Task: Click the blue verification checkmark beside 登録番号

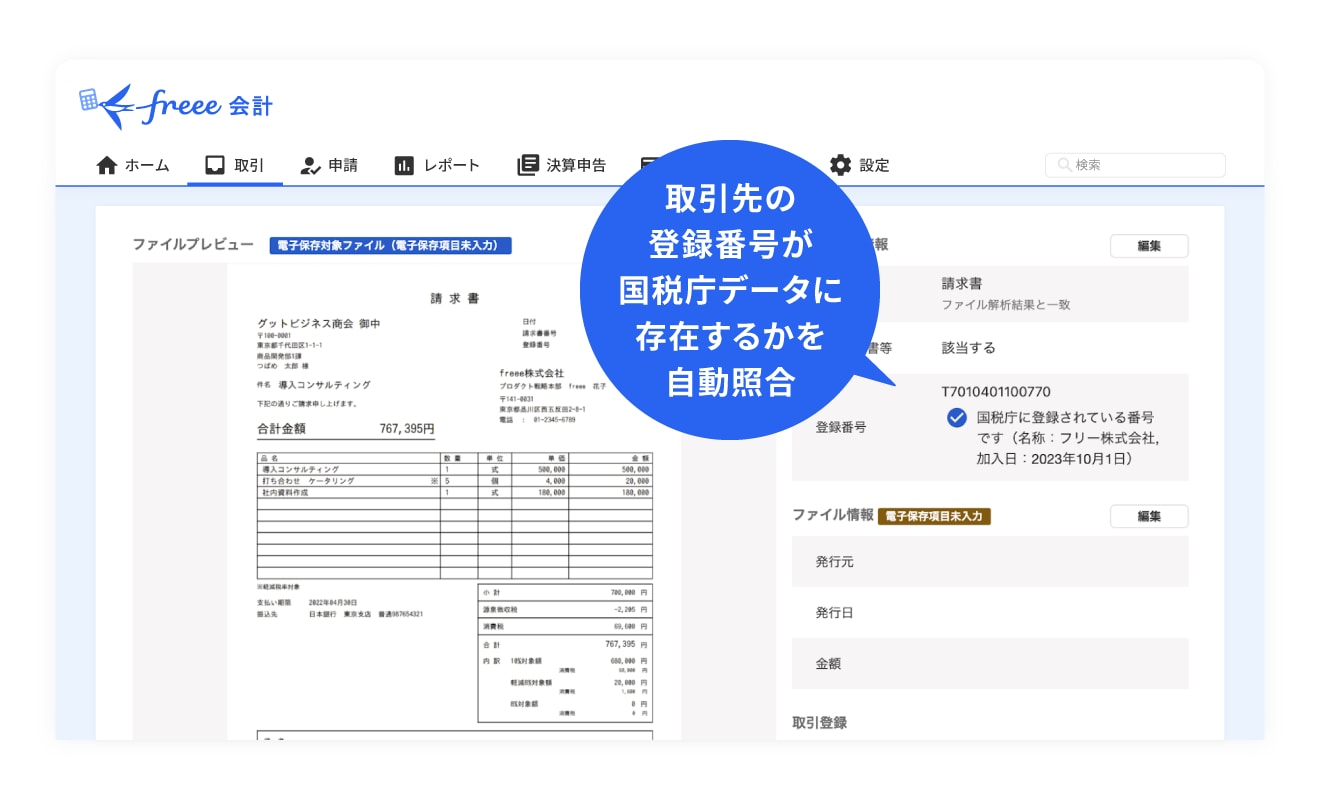Action: 956,417
